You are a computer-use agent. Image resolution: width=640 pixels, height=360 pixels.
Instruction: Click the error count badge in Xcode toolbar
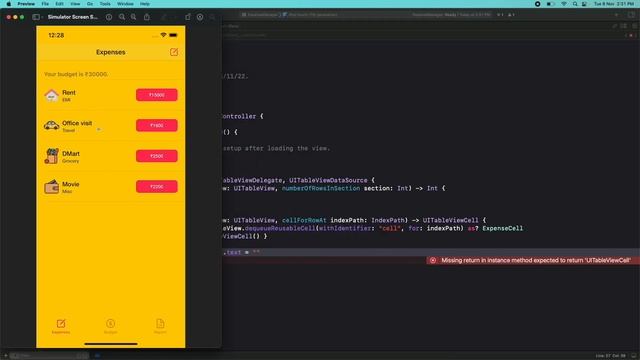[x=500, y=15]
